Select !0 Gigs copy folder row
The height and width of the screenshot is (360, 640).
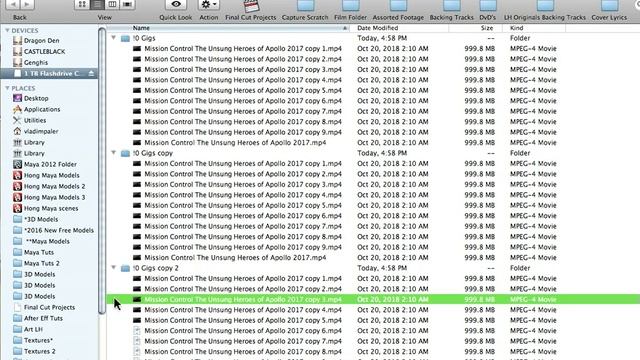[x=373, y=153]
